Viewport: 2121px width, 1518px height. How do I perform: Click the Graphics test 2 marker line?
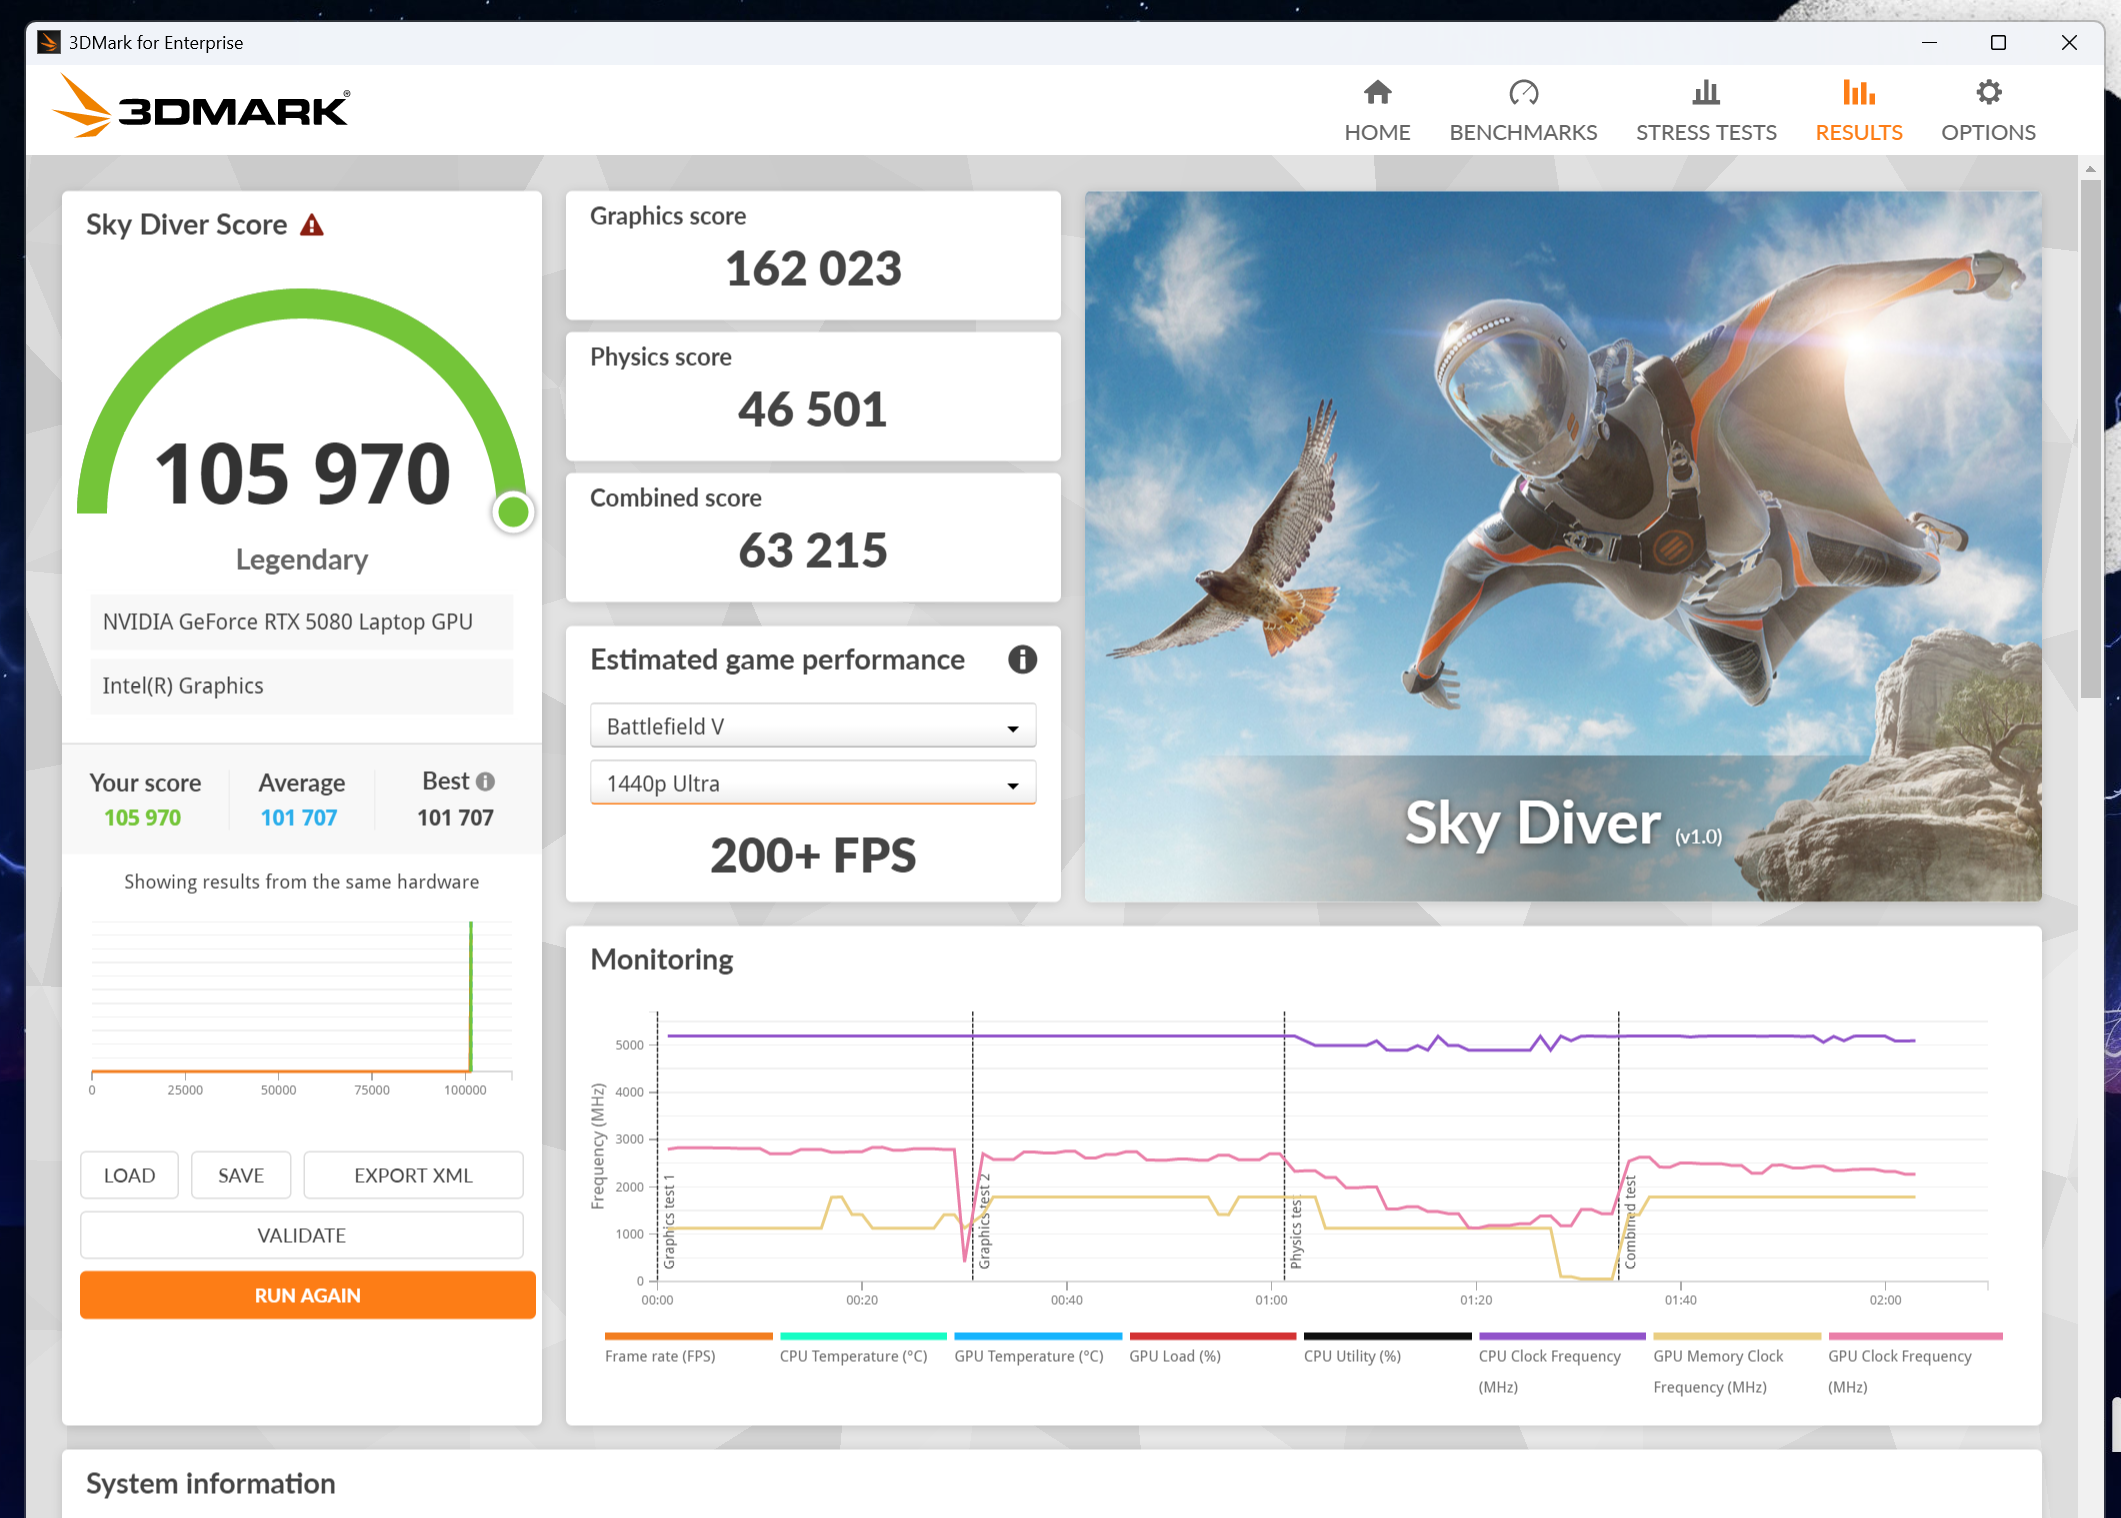[973, 1146]
